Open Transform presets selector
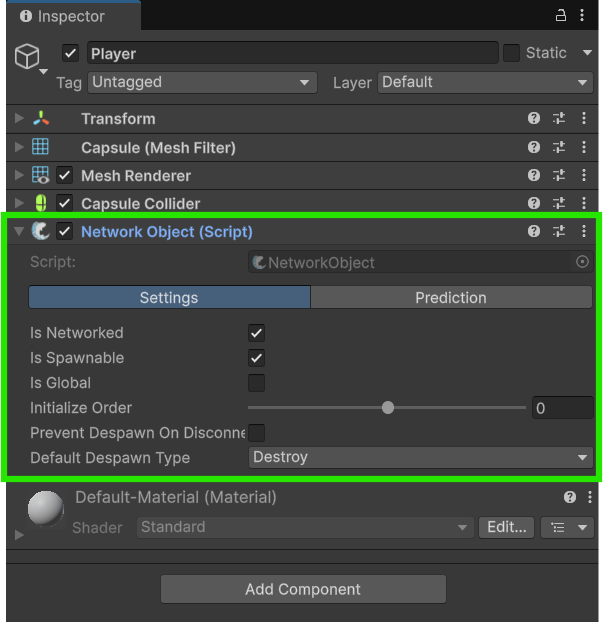 [559, 118]
